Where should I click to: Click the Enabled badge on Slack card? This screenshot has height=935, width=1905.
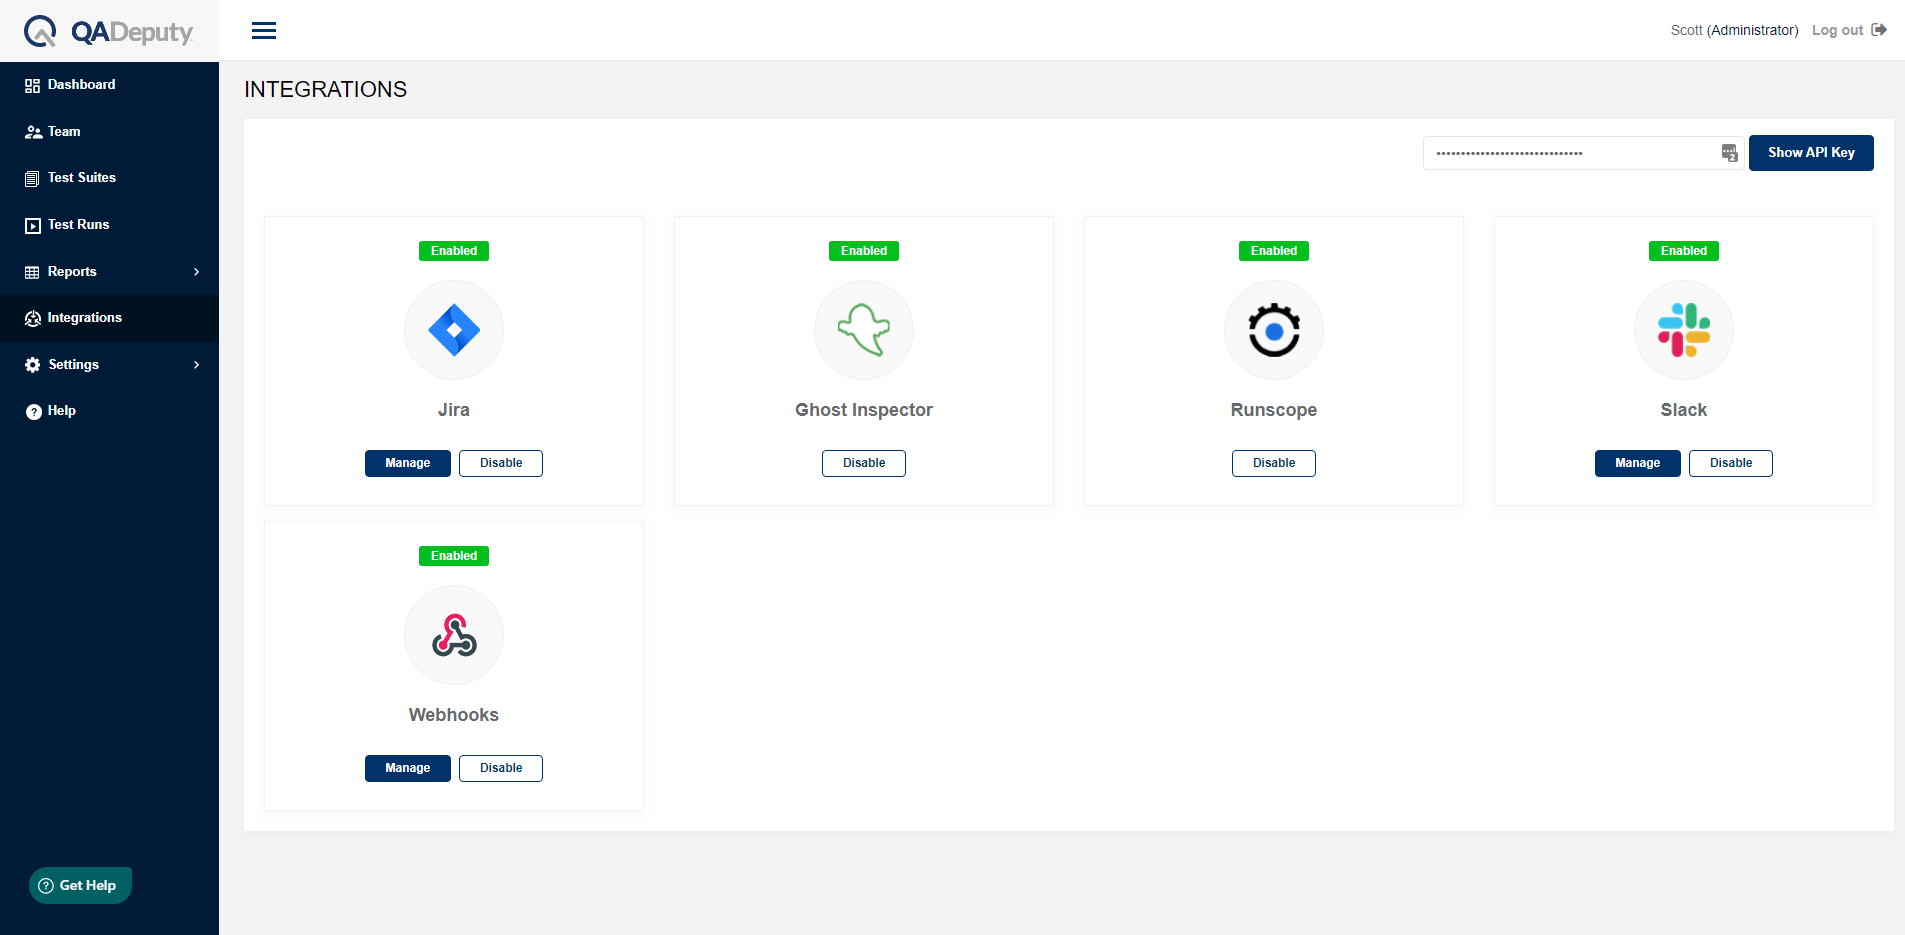[1684, 251]
